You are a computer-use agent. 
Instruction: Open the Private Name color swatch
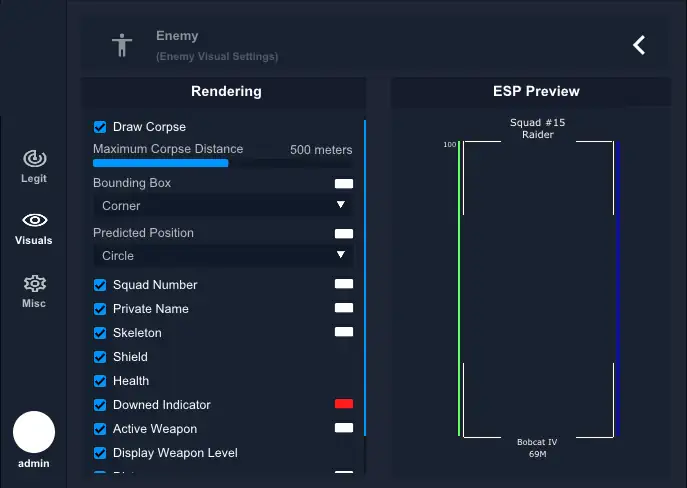coord(344,308)
